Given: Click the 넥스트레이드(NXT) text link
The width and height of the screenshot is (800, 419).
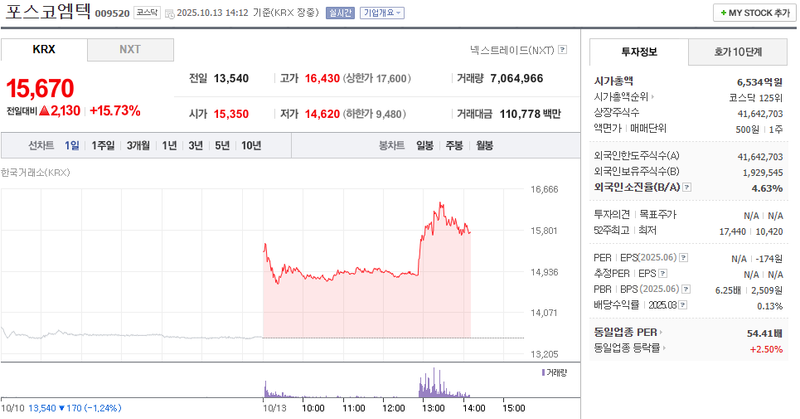Looking at the screenshot, I should click(x=512, y=49).
